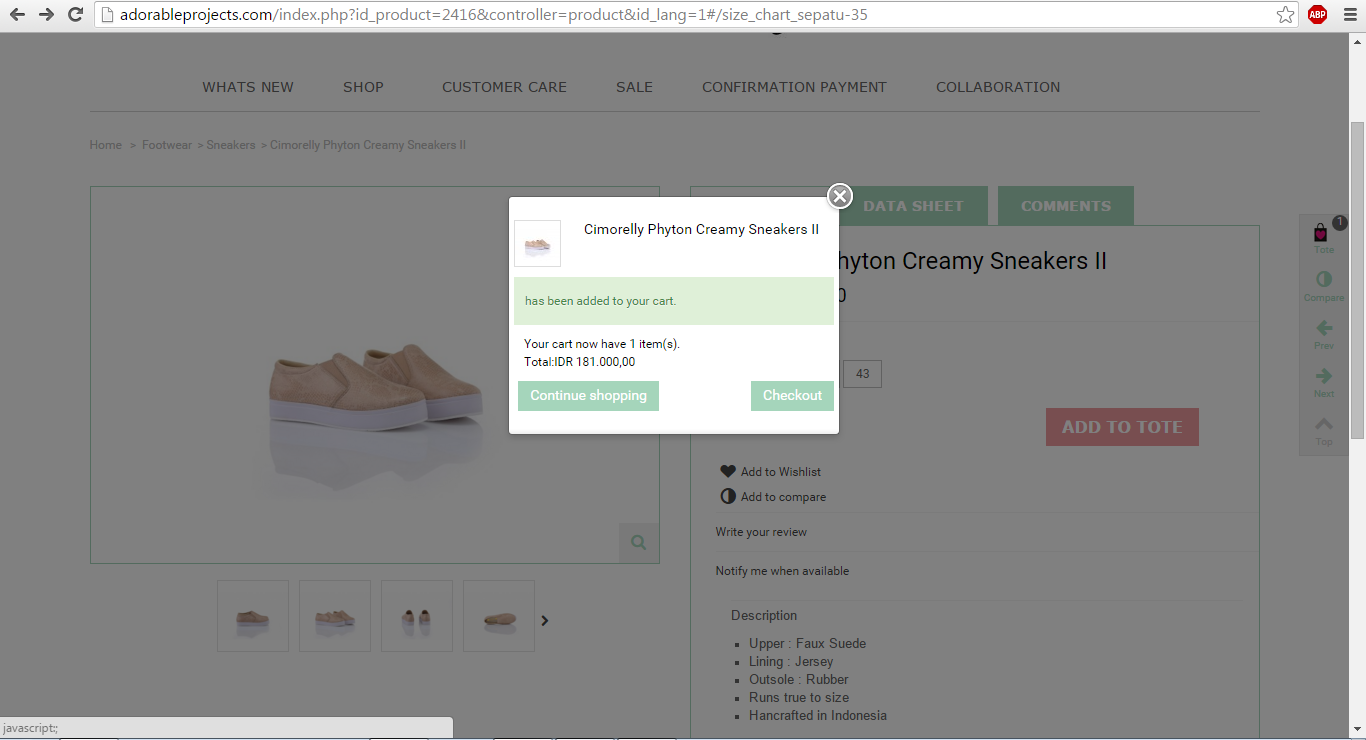
Task: Jump to the top with the Top chevron
Action: pyautogui.click(x=1324, y=424)
